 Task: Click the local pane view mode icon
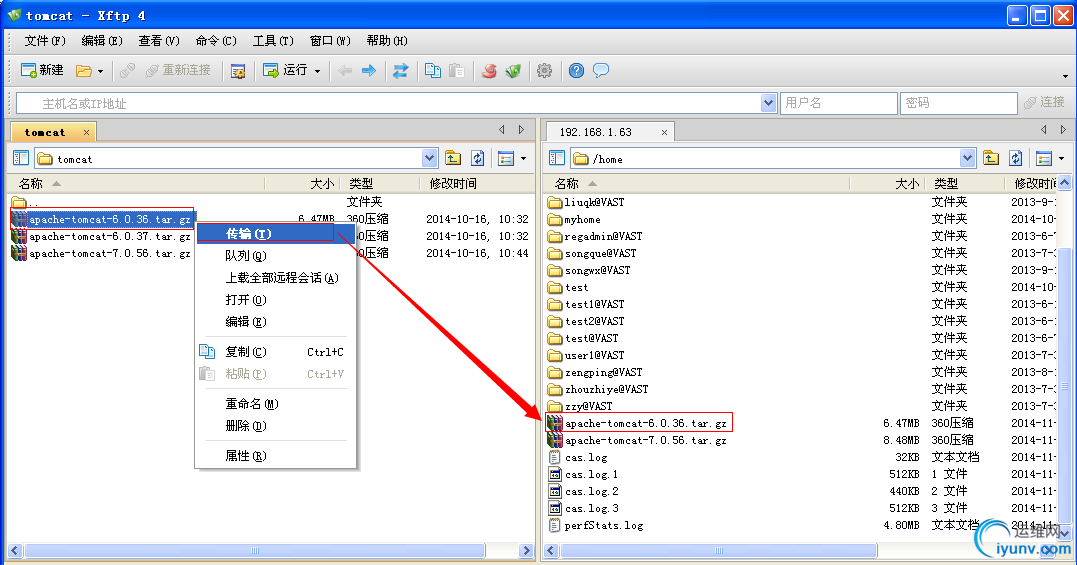[506, 159]
